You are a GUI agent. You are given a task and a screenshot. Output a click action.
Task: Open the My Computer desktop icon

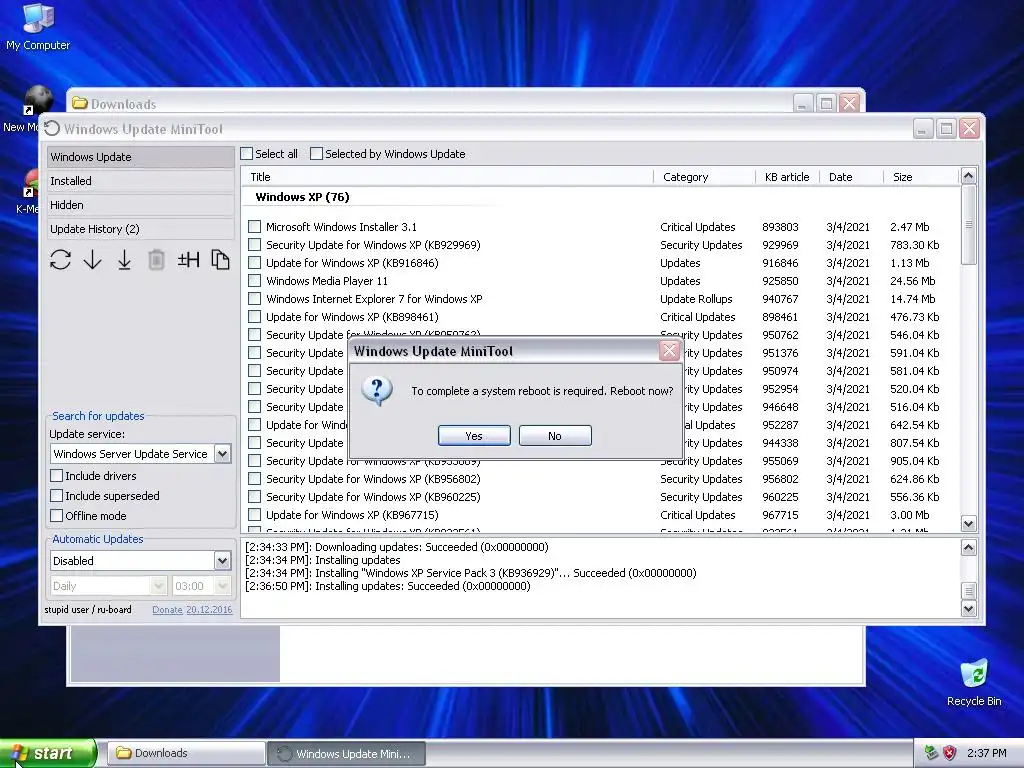pos(38,27)
